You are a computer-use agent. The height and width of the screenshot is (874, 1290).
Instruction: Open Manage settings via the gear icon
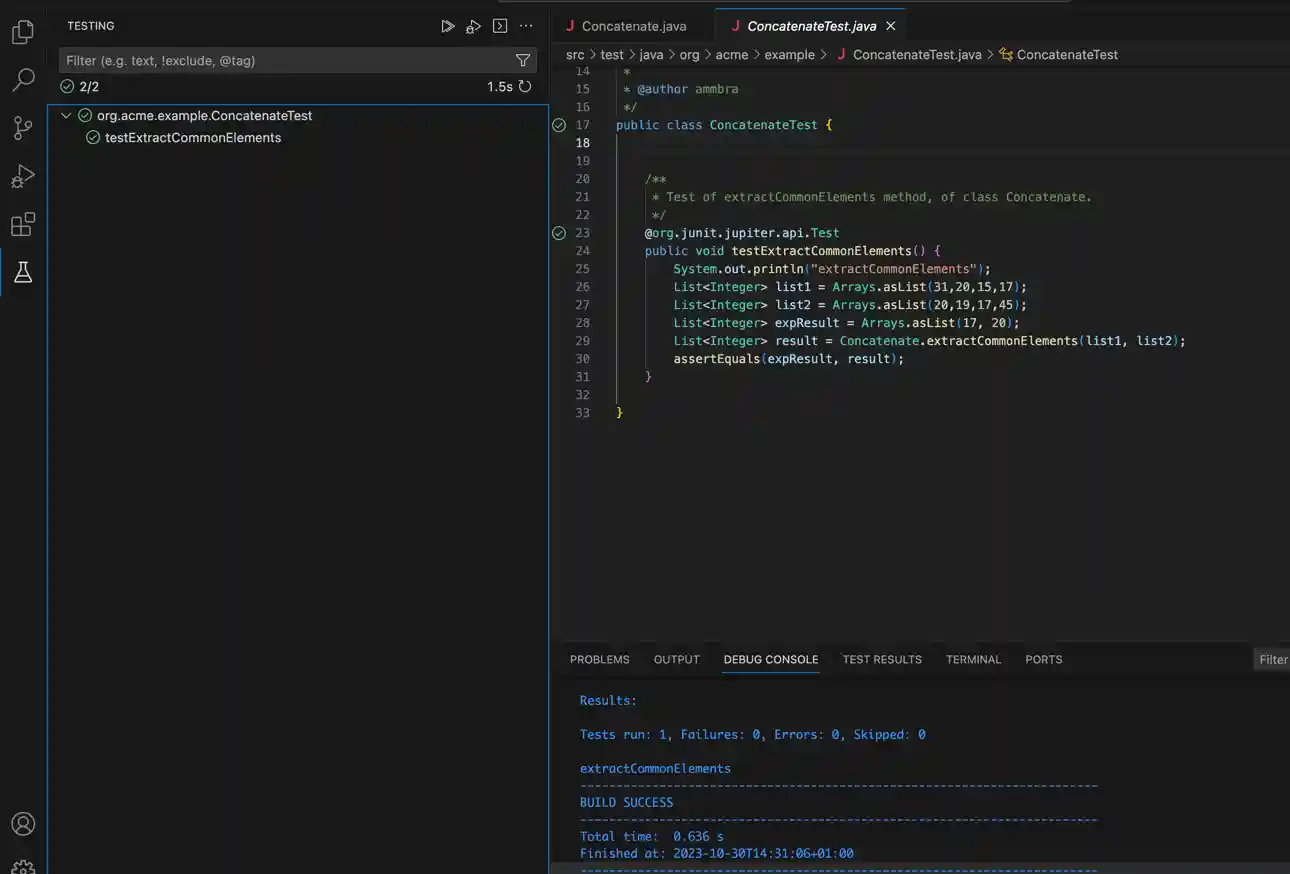tap(23, 866)
